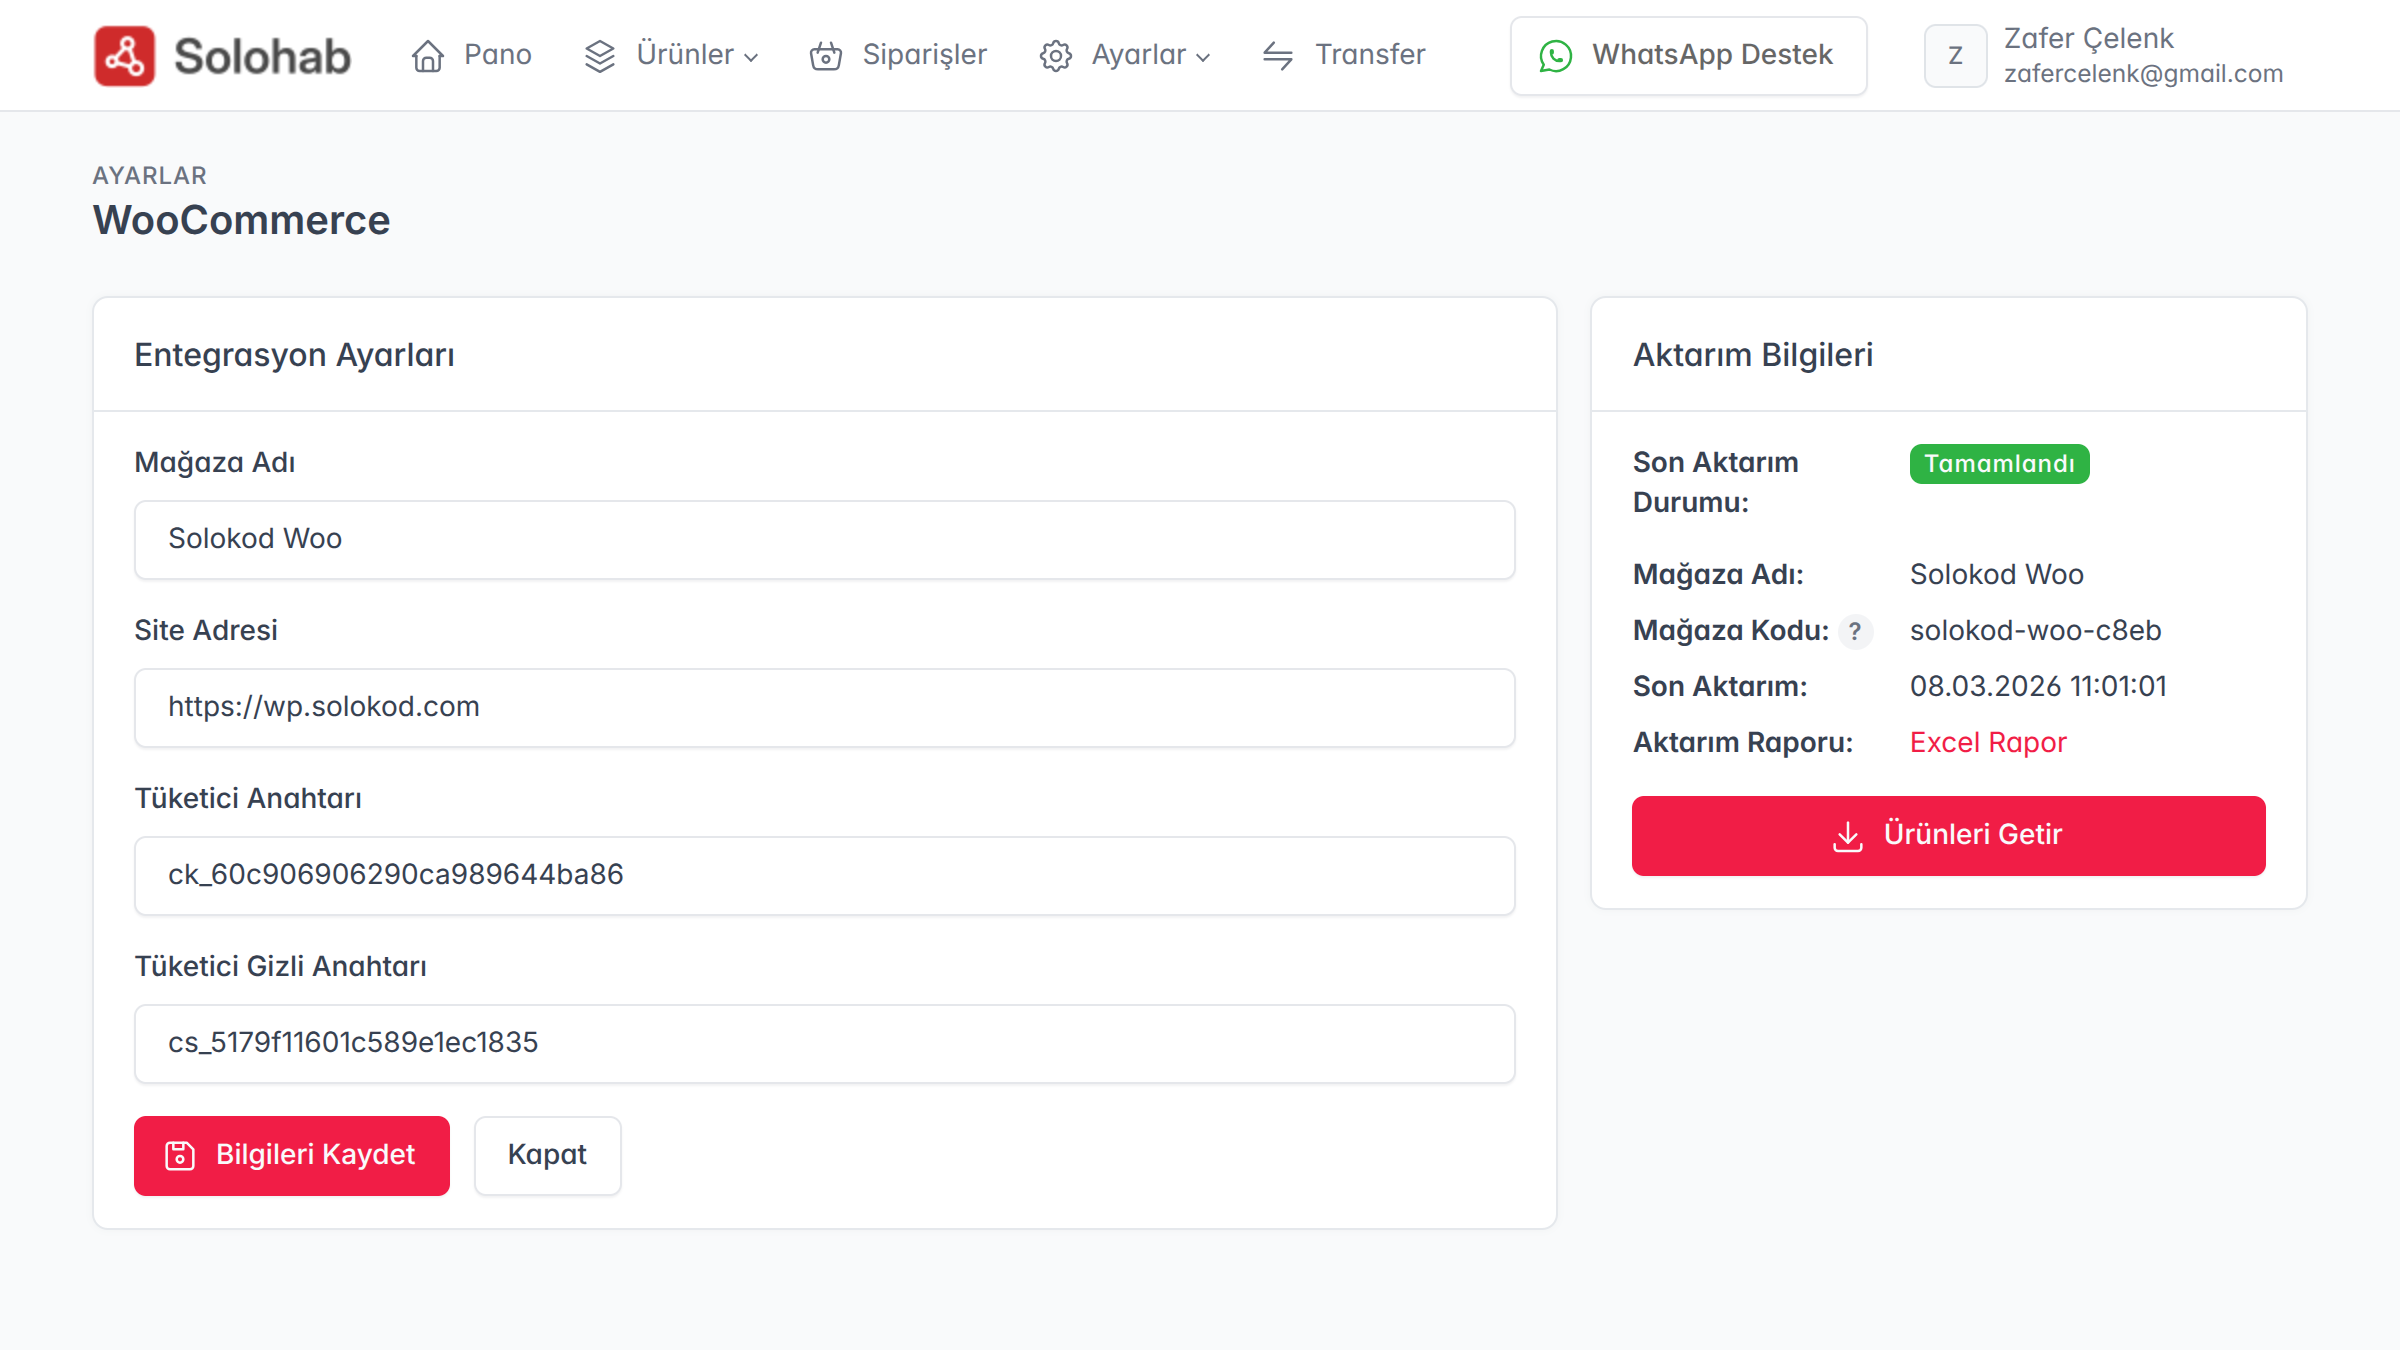
Task: Open the Zafer Çelenk profile name
Action: click(2088, 38)
